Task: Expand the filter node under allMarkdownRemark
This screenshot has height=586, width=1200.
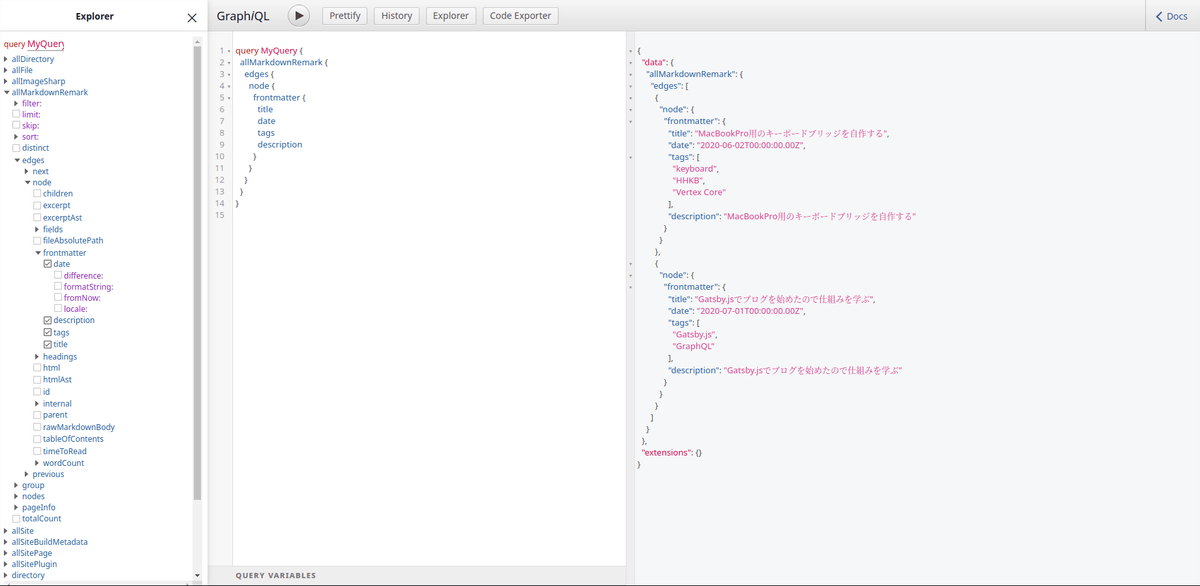Action: point(17,102)
